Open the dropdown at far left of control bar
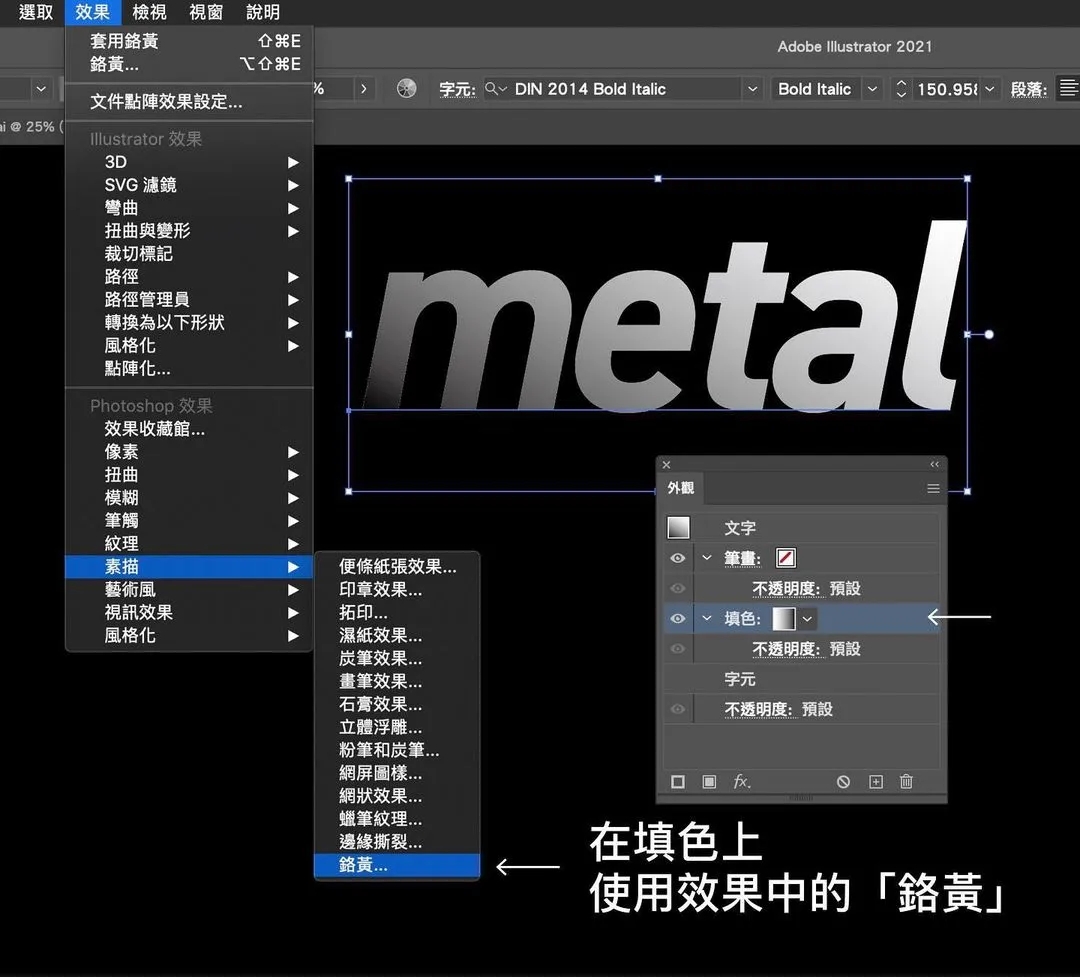 (x=41, y=88)
